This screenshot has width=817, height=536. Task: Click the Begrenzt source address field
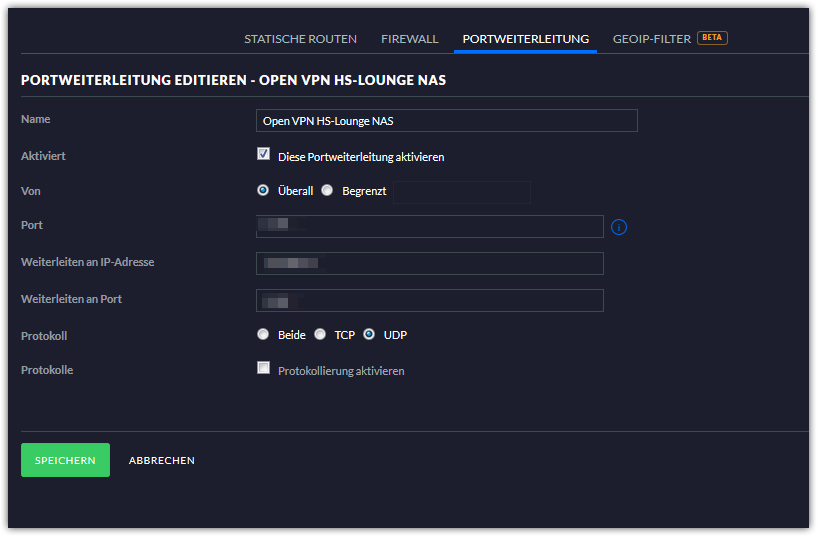462,192
